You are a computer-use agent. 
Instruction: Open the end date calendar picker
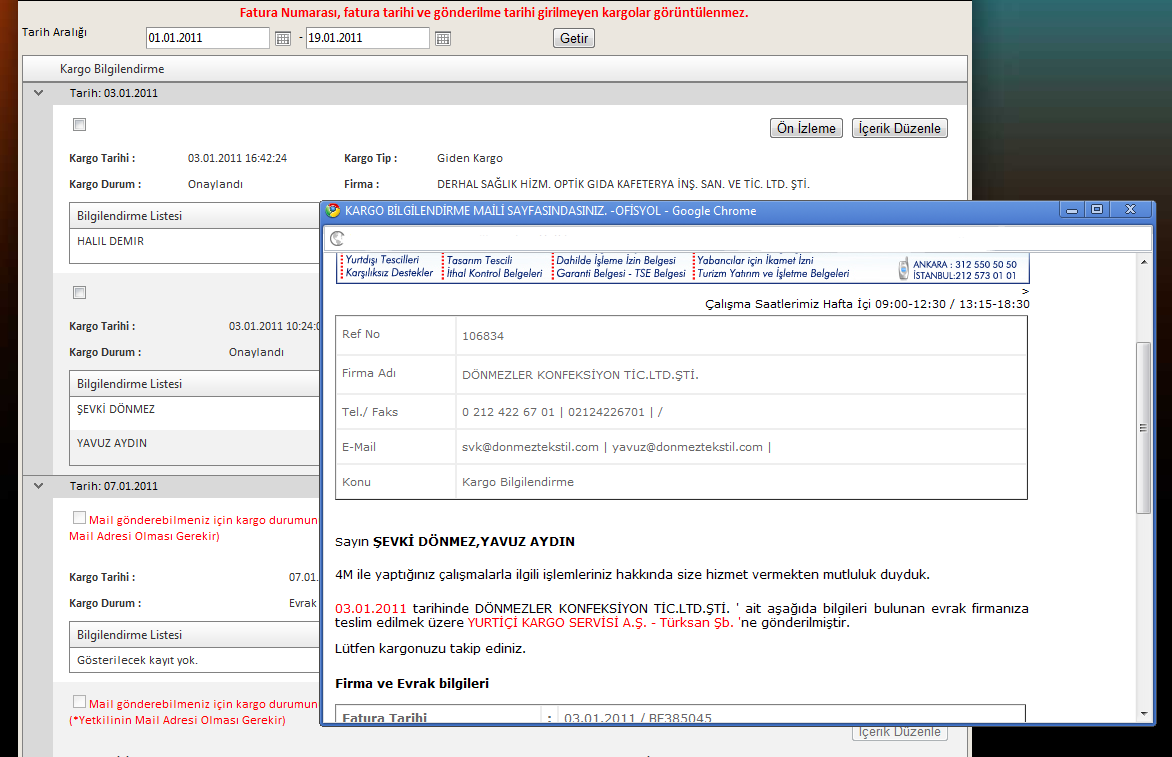click(443, 39)
